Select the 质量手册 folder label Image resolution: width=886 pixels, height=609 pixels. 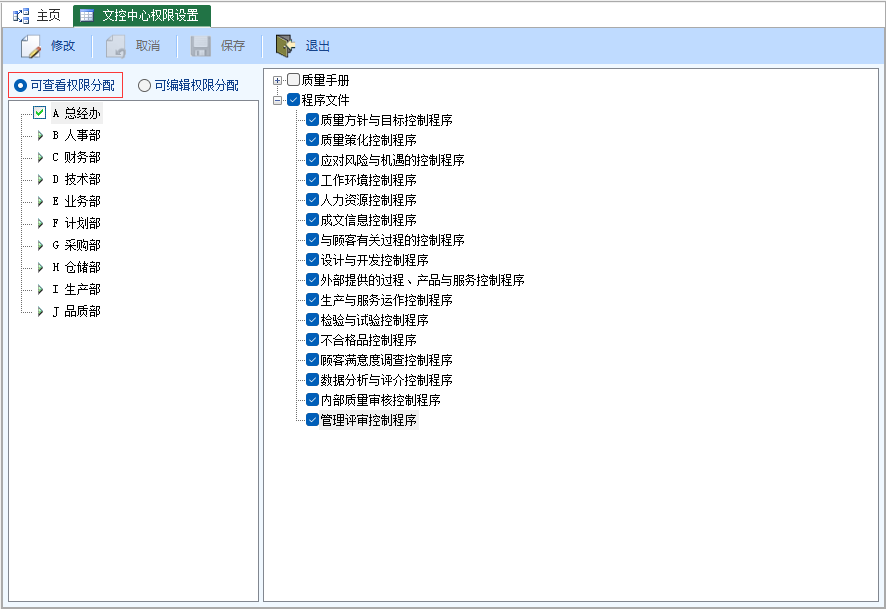point(325,80)
